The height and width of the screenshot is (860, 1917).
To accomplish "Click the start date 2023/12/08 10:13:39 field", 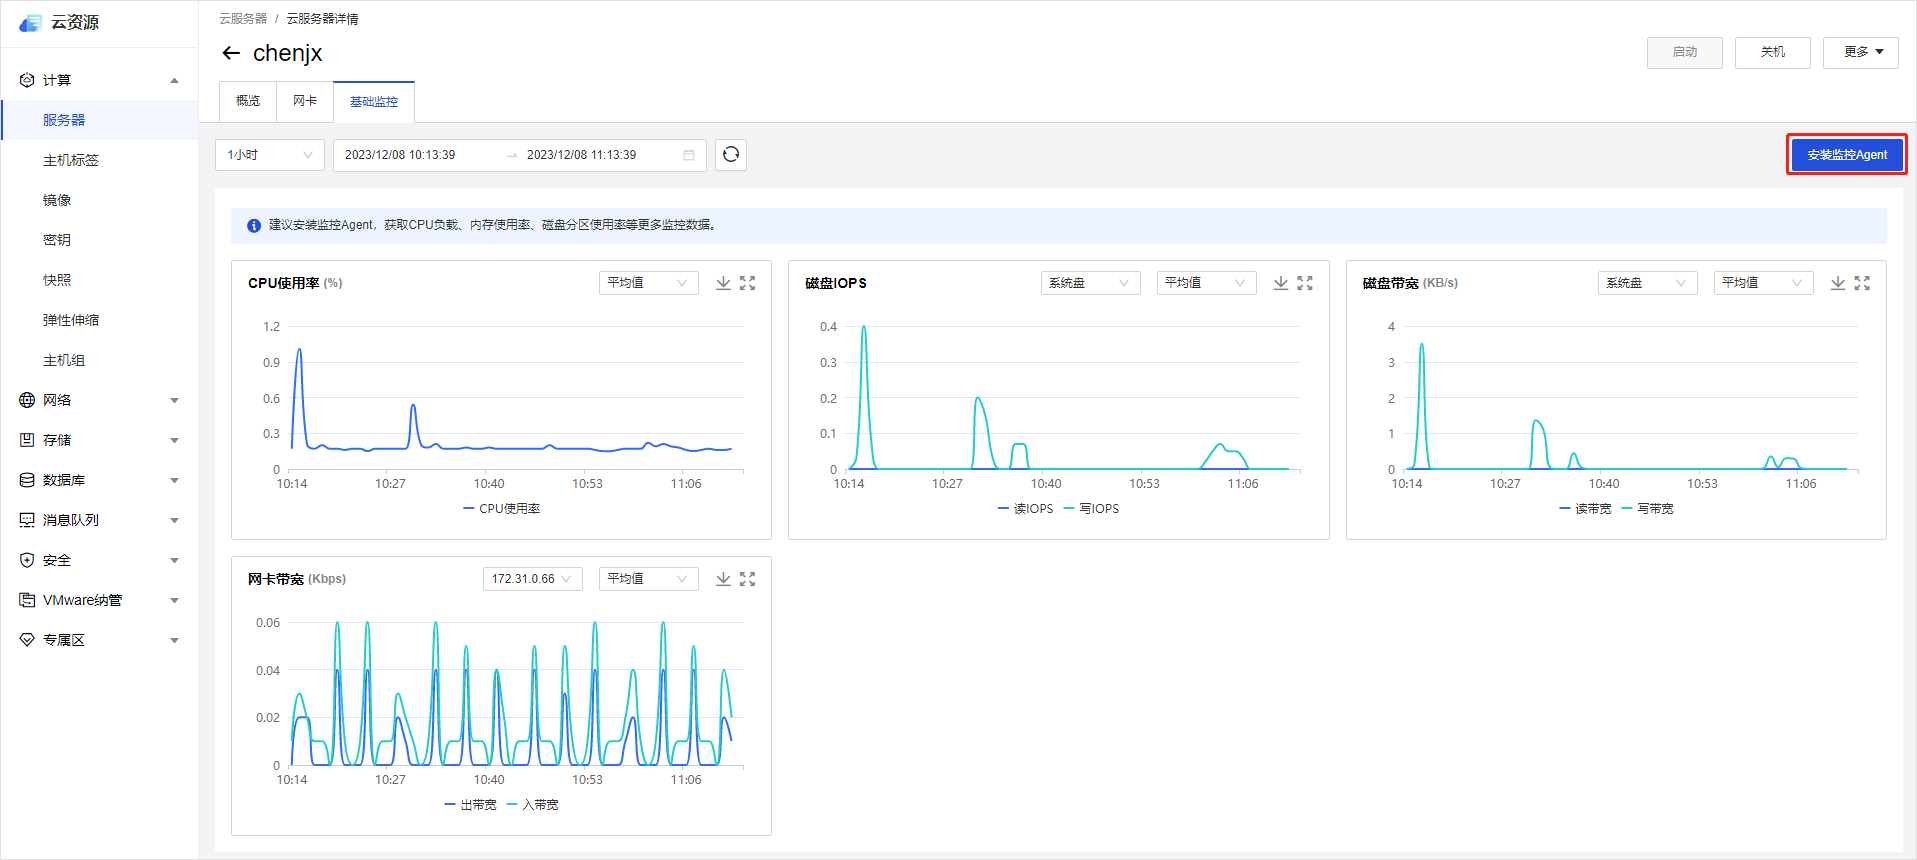I will pyautogui.click(x=400, y=155).
